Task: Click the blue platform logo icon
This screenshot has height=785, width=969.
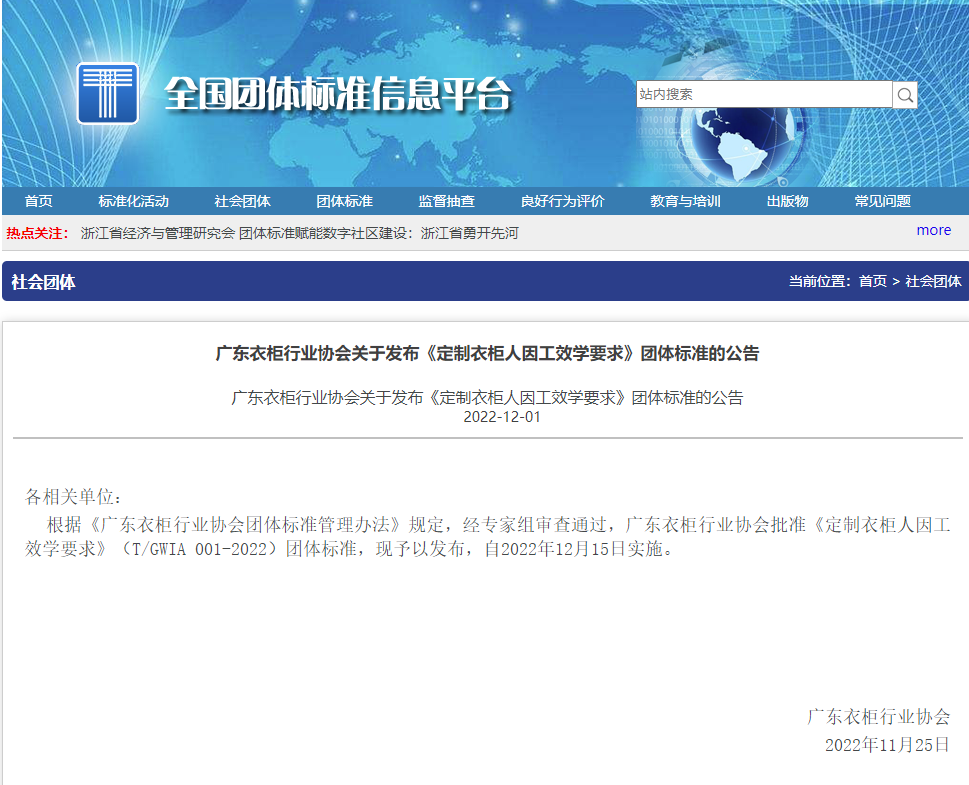Action: click(x=108, y=93)
